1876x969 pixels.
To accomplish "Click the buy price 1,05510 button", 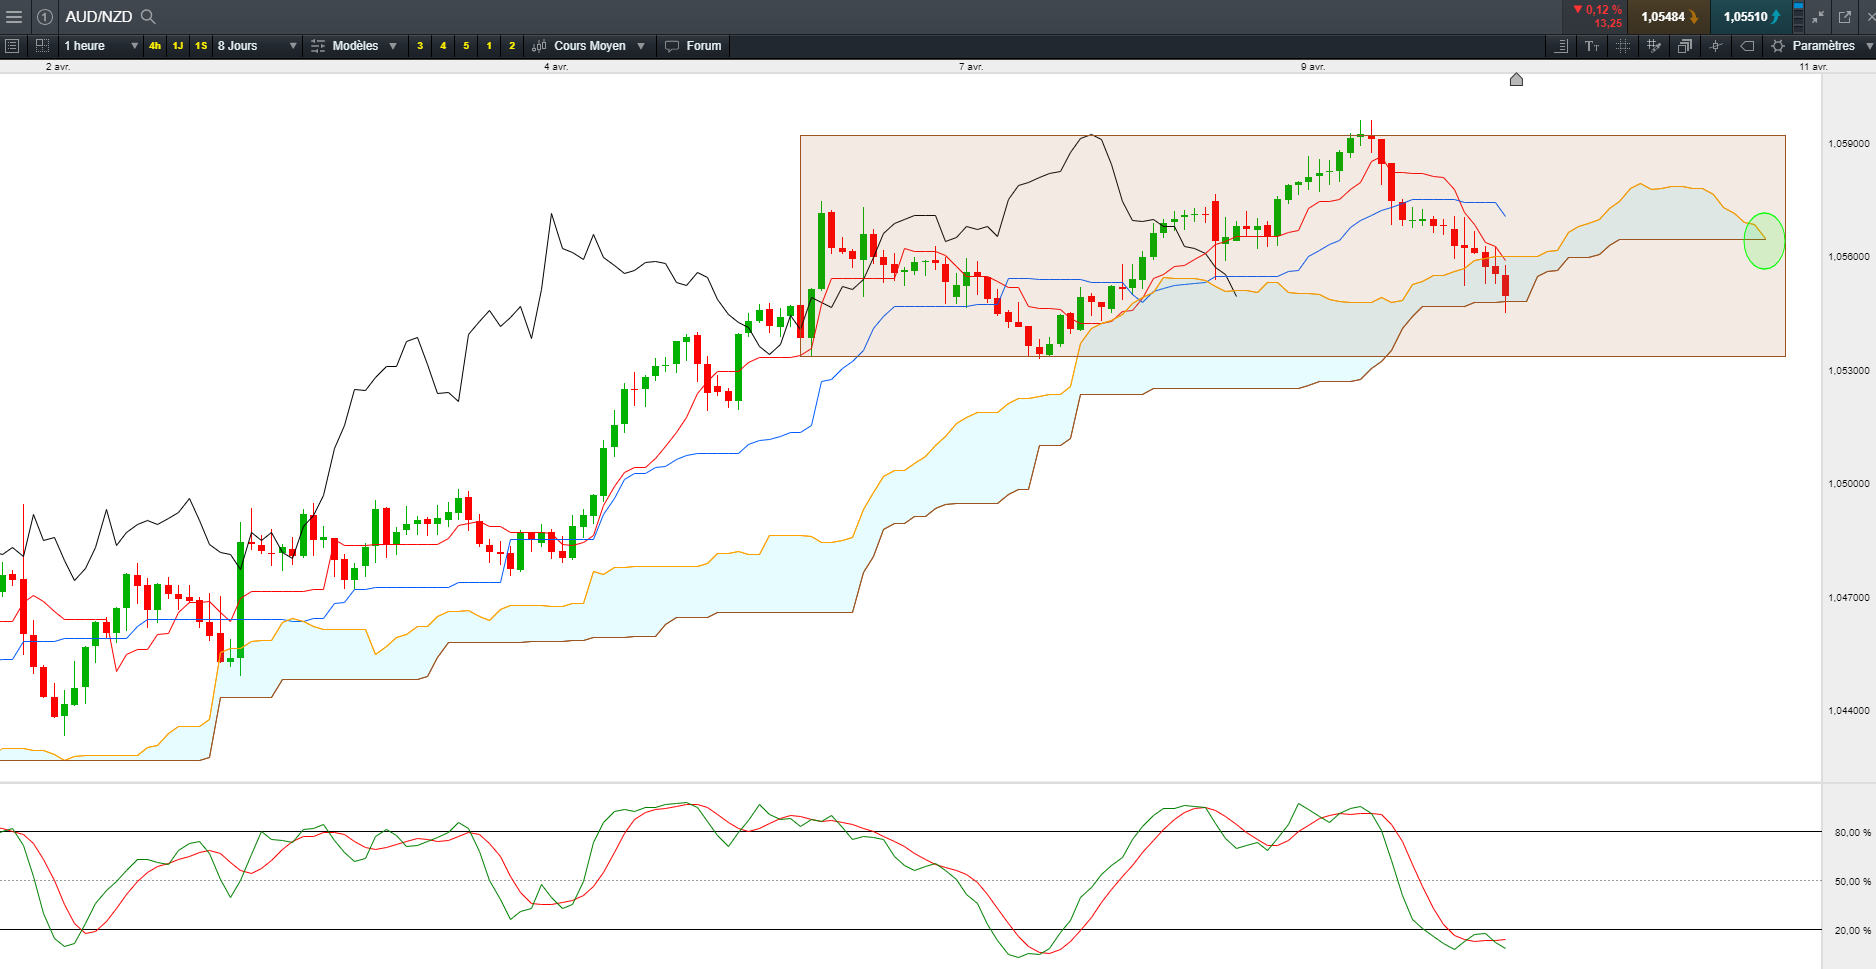I will coord(1751,17).
